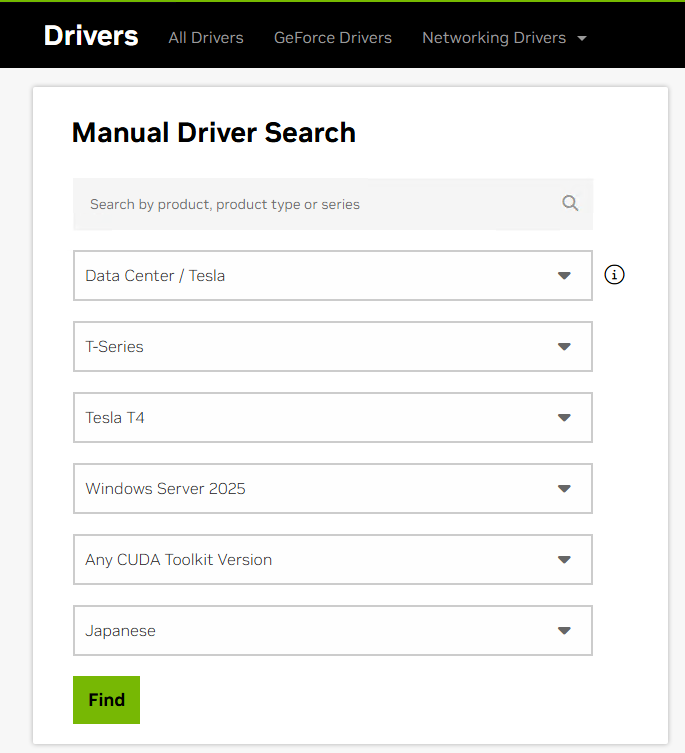Go to the All Drivers tab
685x753 pixels.
206,38
